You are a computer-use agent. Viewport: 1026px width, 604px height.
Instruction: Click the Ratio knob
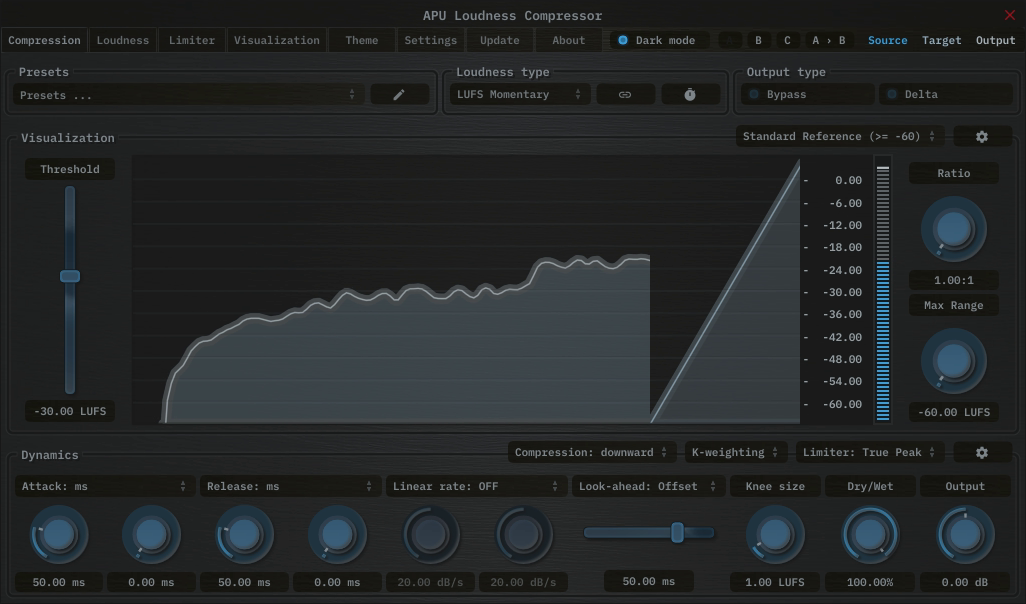[953, 228]
